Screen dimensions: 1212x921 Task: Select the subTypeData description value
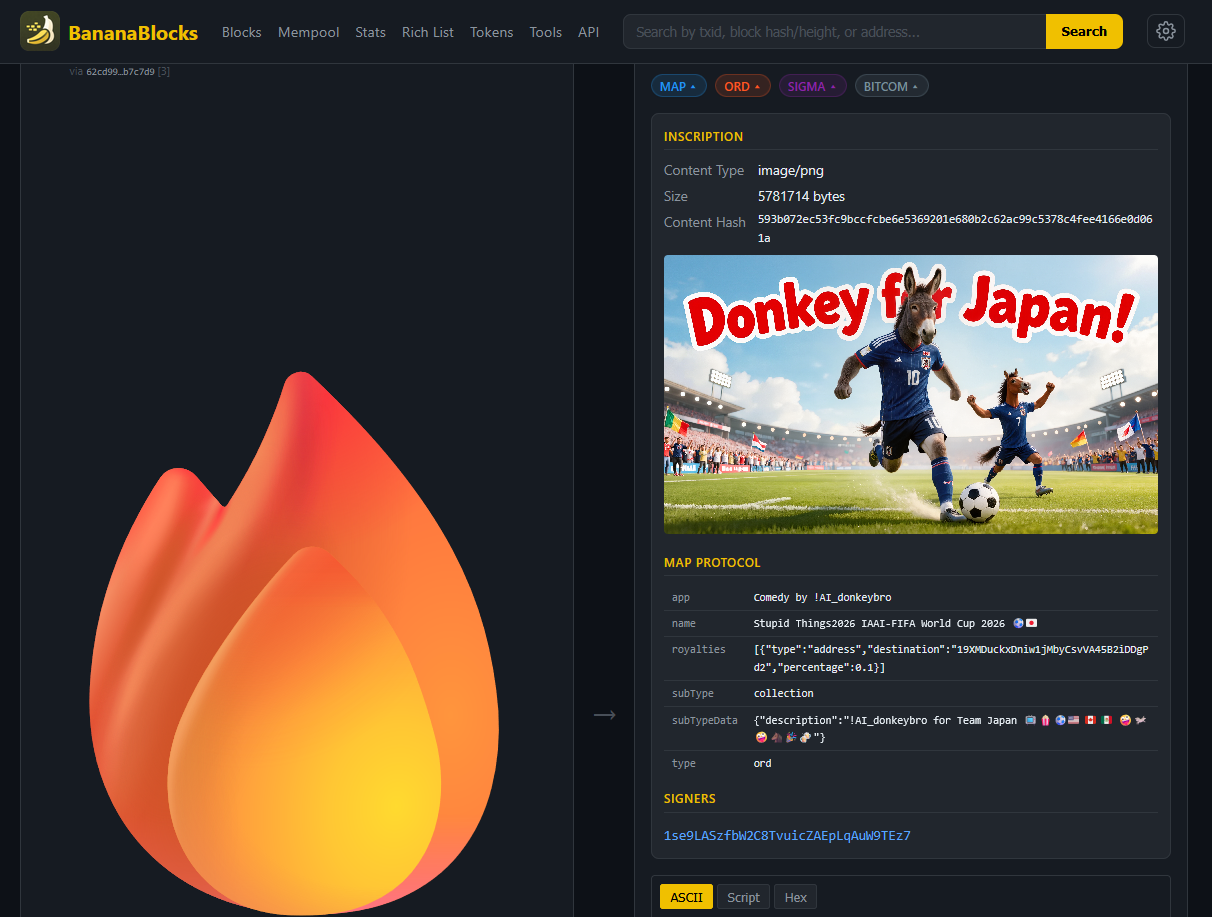[950, 728]
